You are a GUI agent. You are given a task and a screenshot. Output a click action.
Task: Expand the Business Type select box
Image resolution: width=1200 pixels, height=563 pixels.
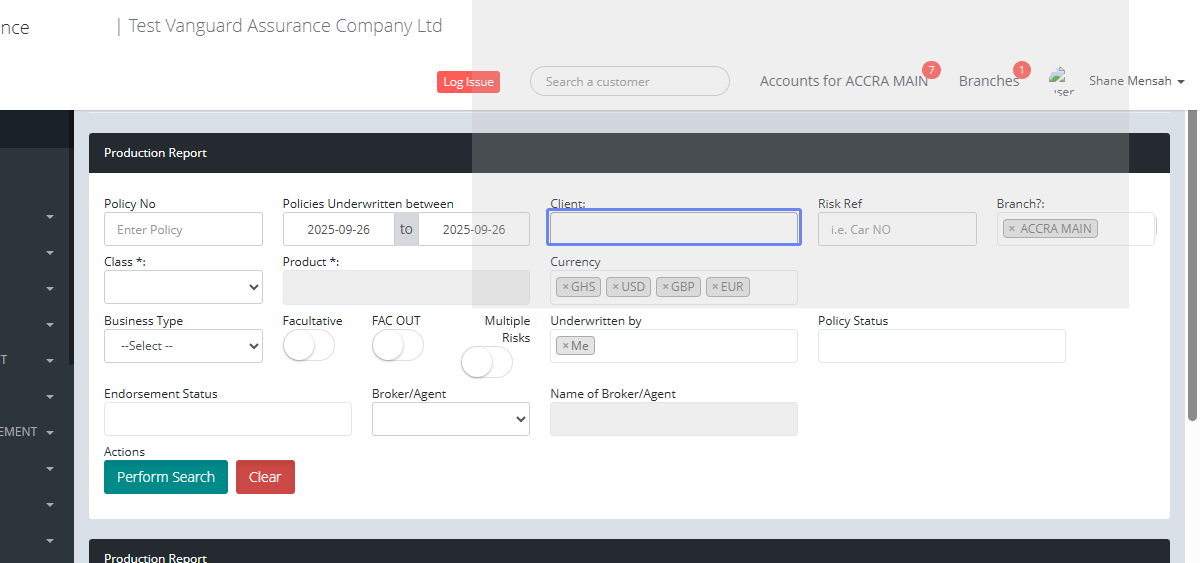(x=183, y=346)
